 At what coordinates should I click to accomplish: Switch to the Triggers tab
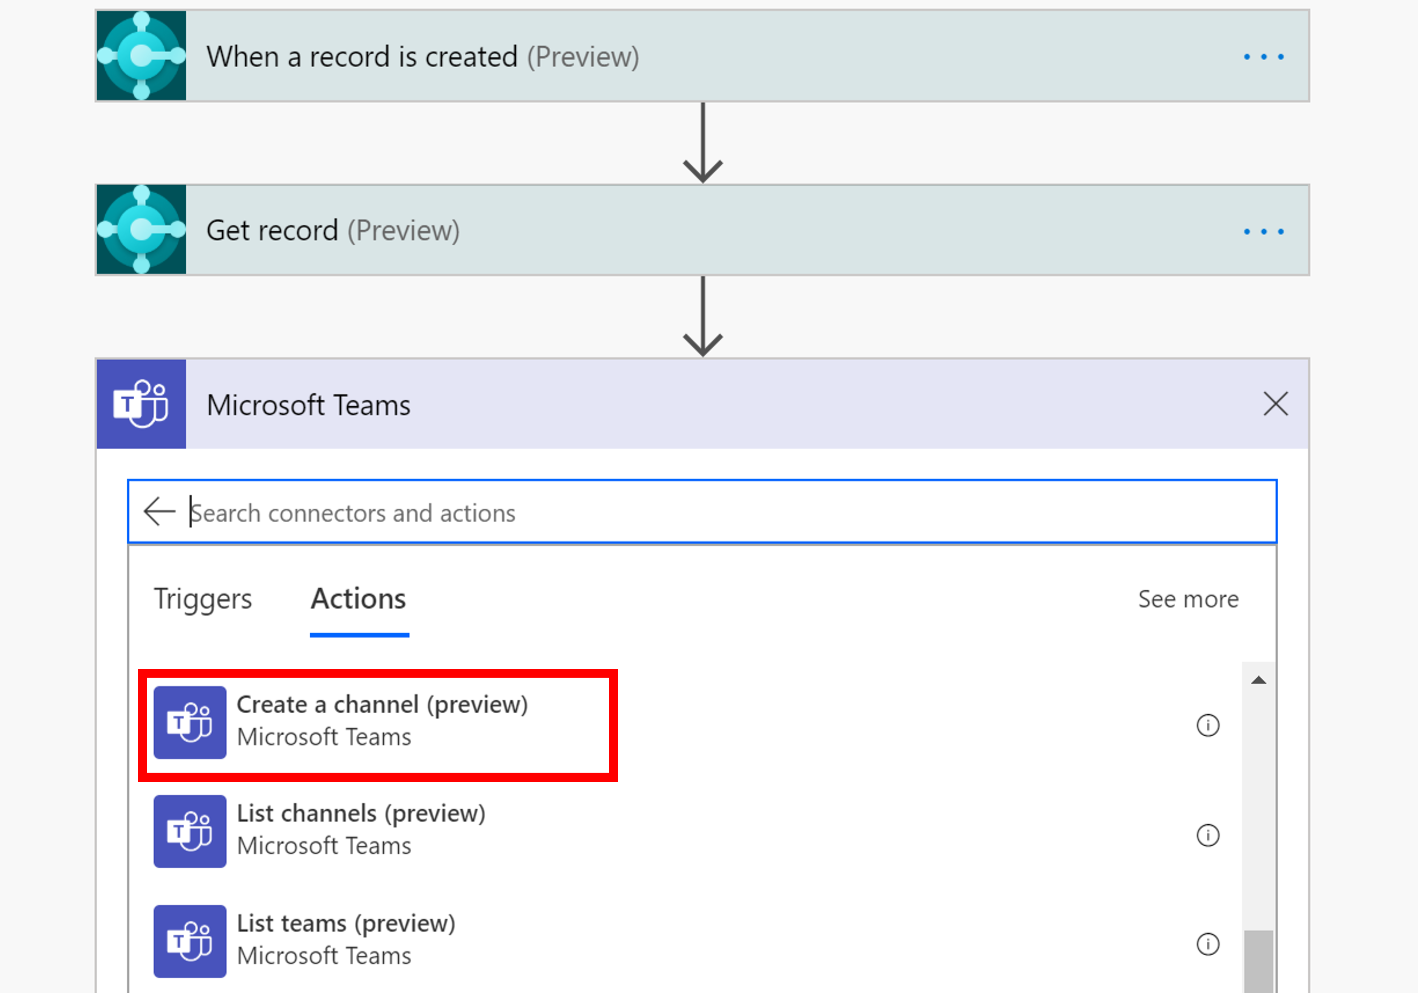(x=203, y=599)
